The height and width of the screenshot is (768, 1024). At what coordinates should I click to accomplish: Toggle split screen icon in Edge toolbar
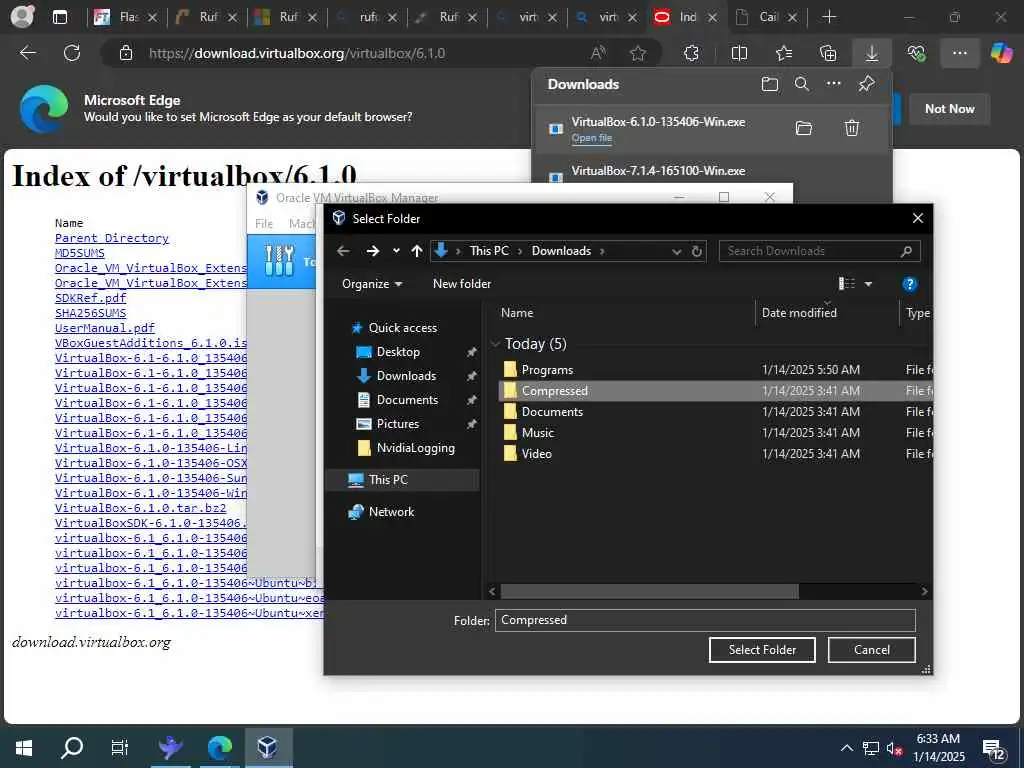pos(739,53)
